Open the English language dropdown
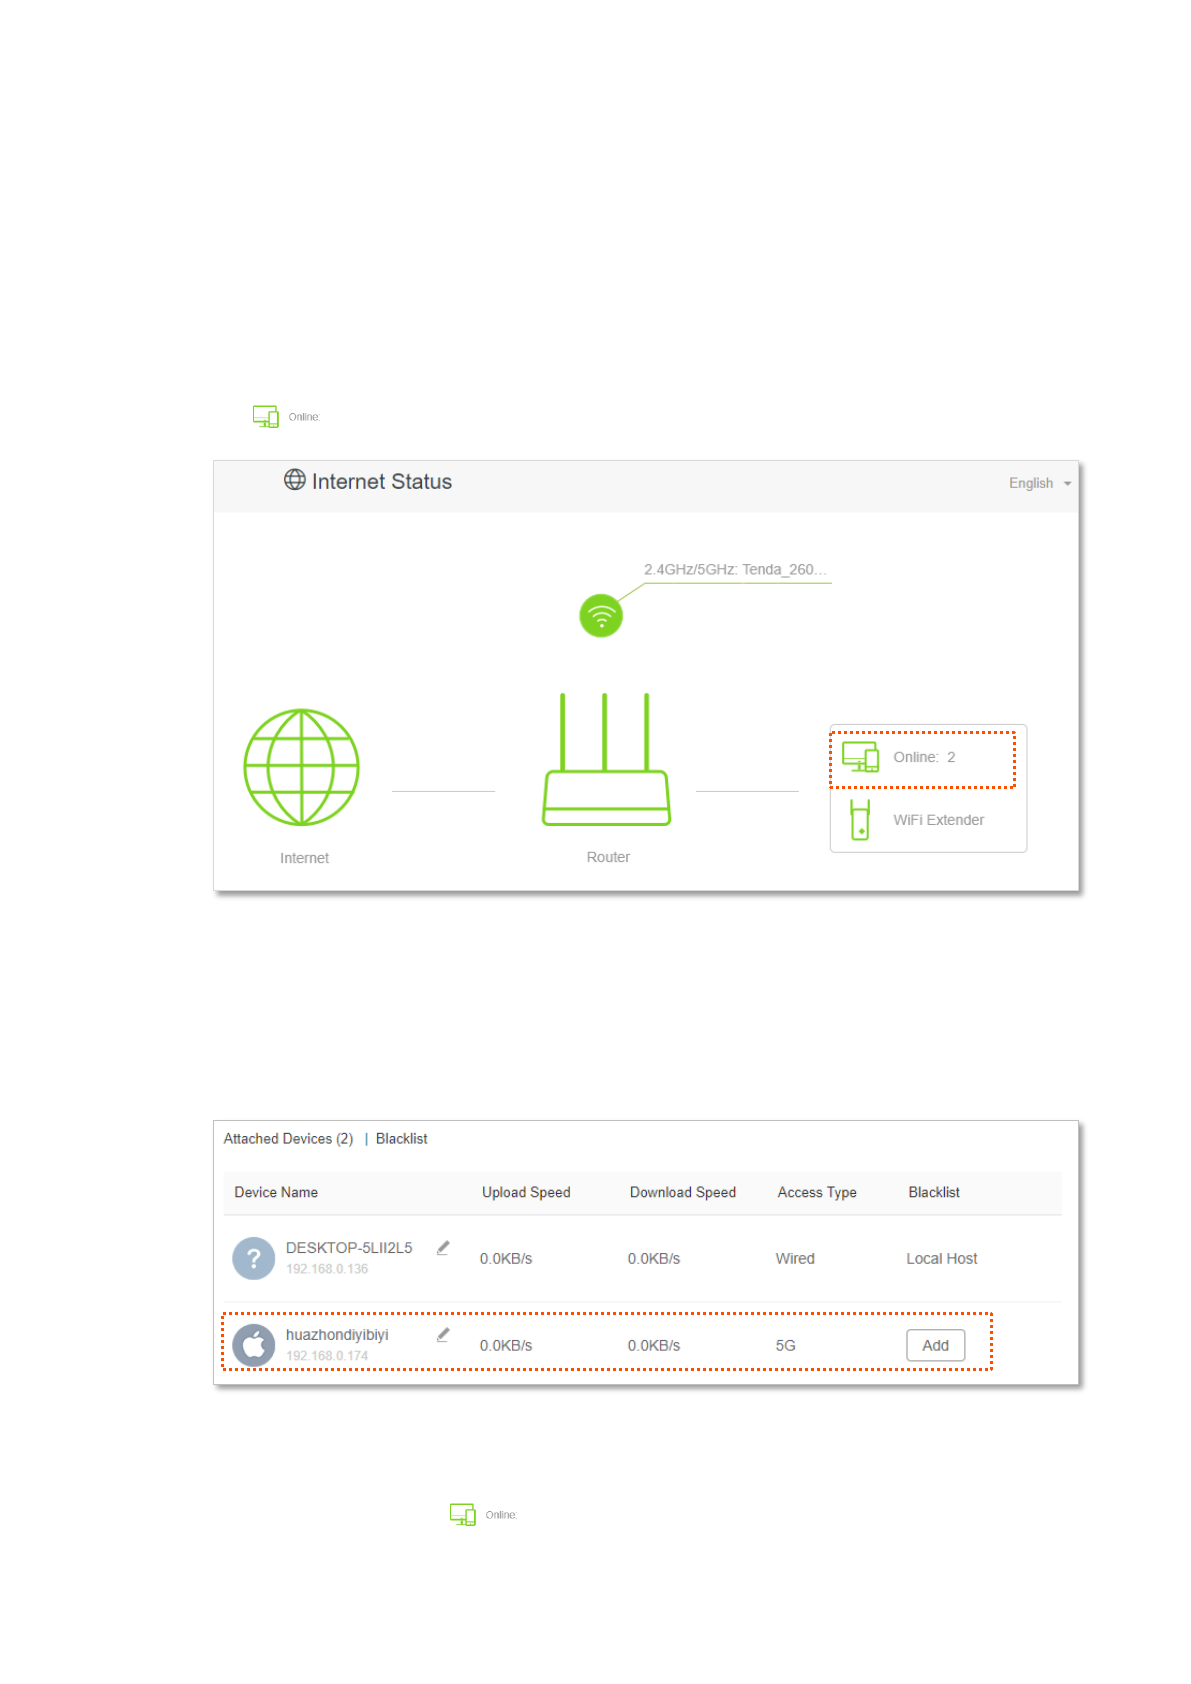This screenshot has height=1684, width=1191. coord(1039,483)
